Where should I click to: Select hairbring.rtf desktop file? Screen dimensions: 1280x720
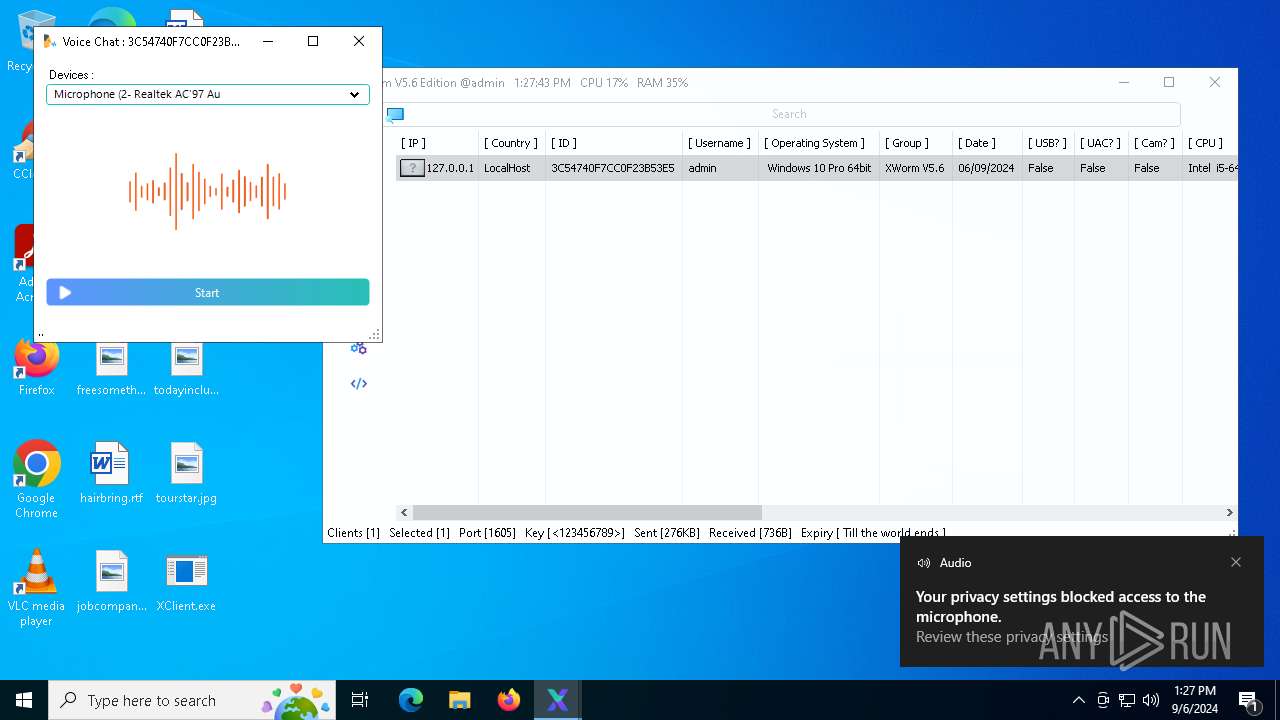click(111, 473)
